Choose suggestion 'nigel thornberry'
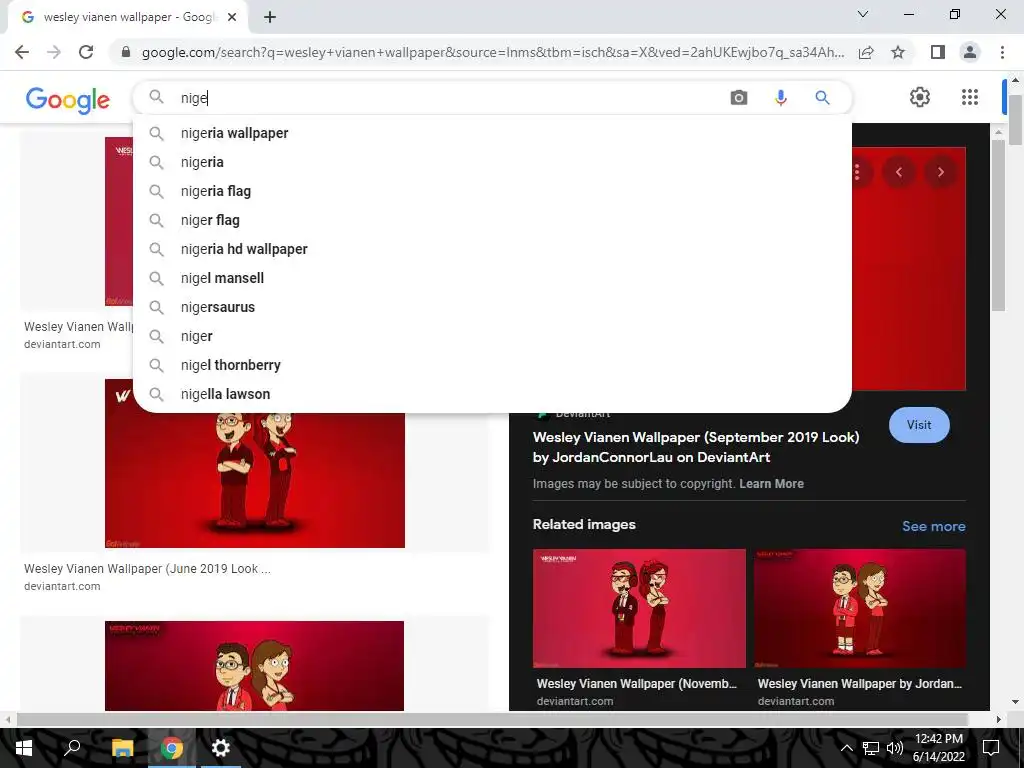The image size is (1024, 768). tap(492, 365)
